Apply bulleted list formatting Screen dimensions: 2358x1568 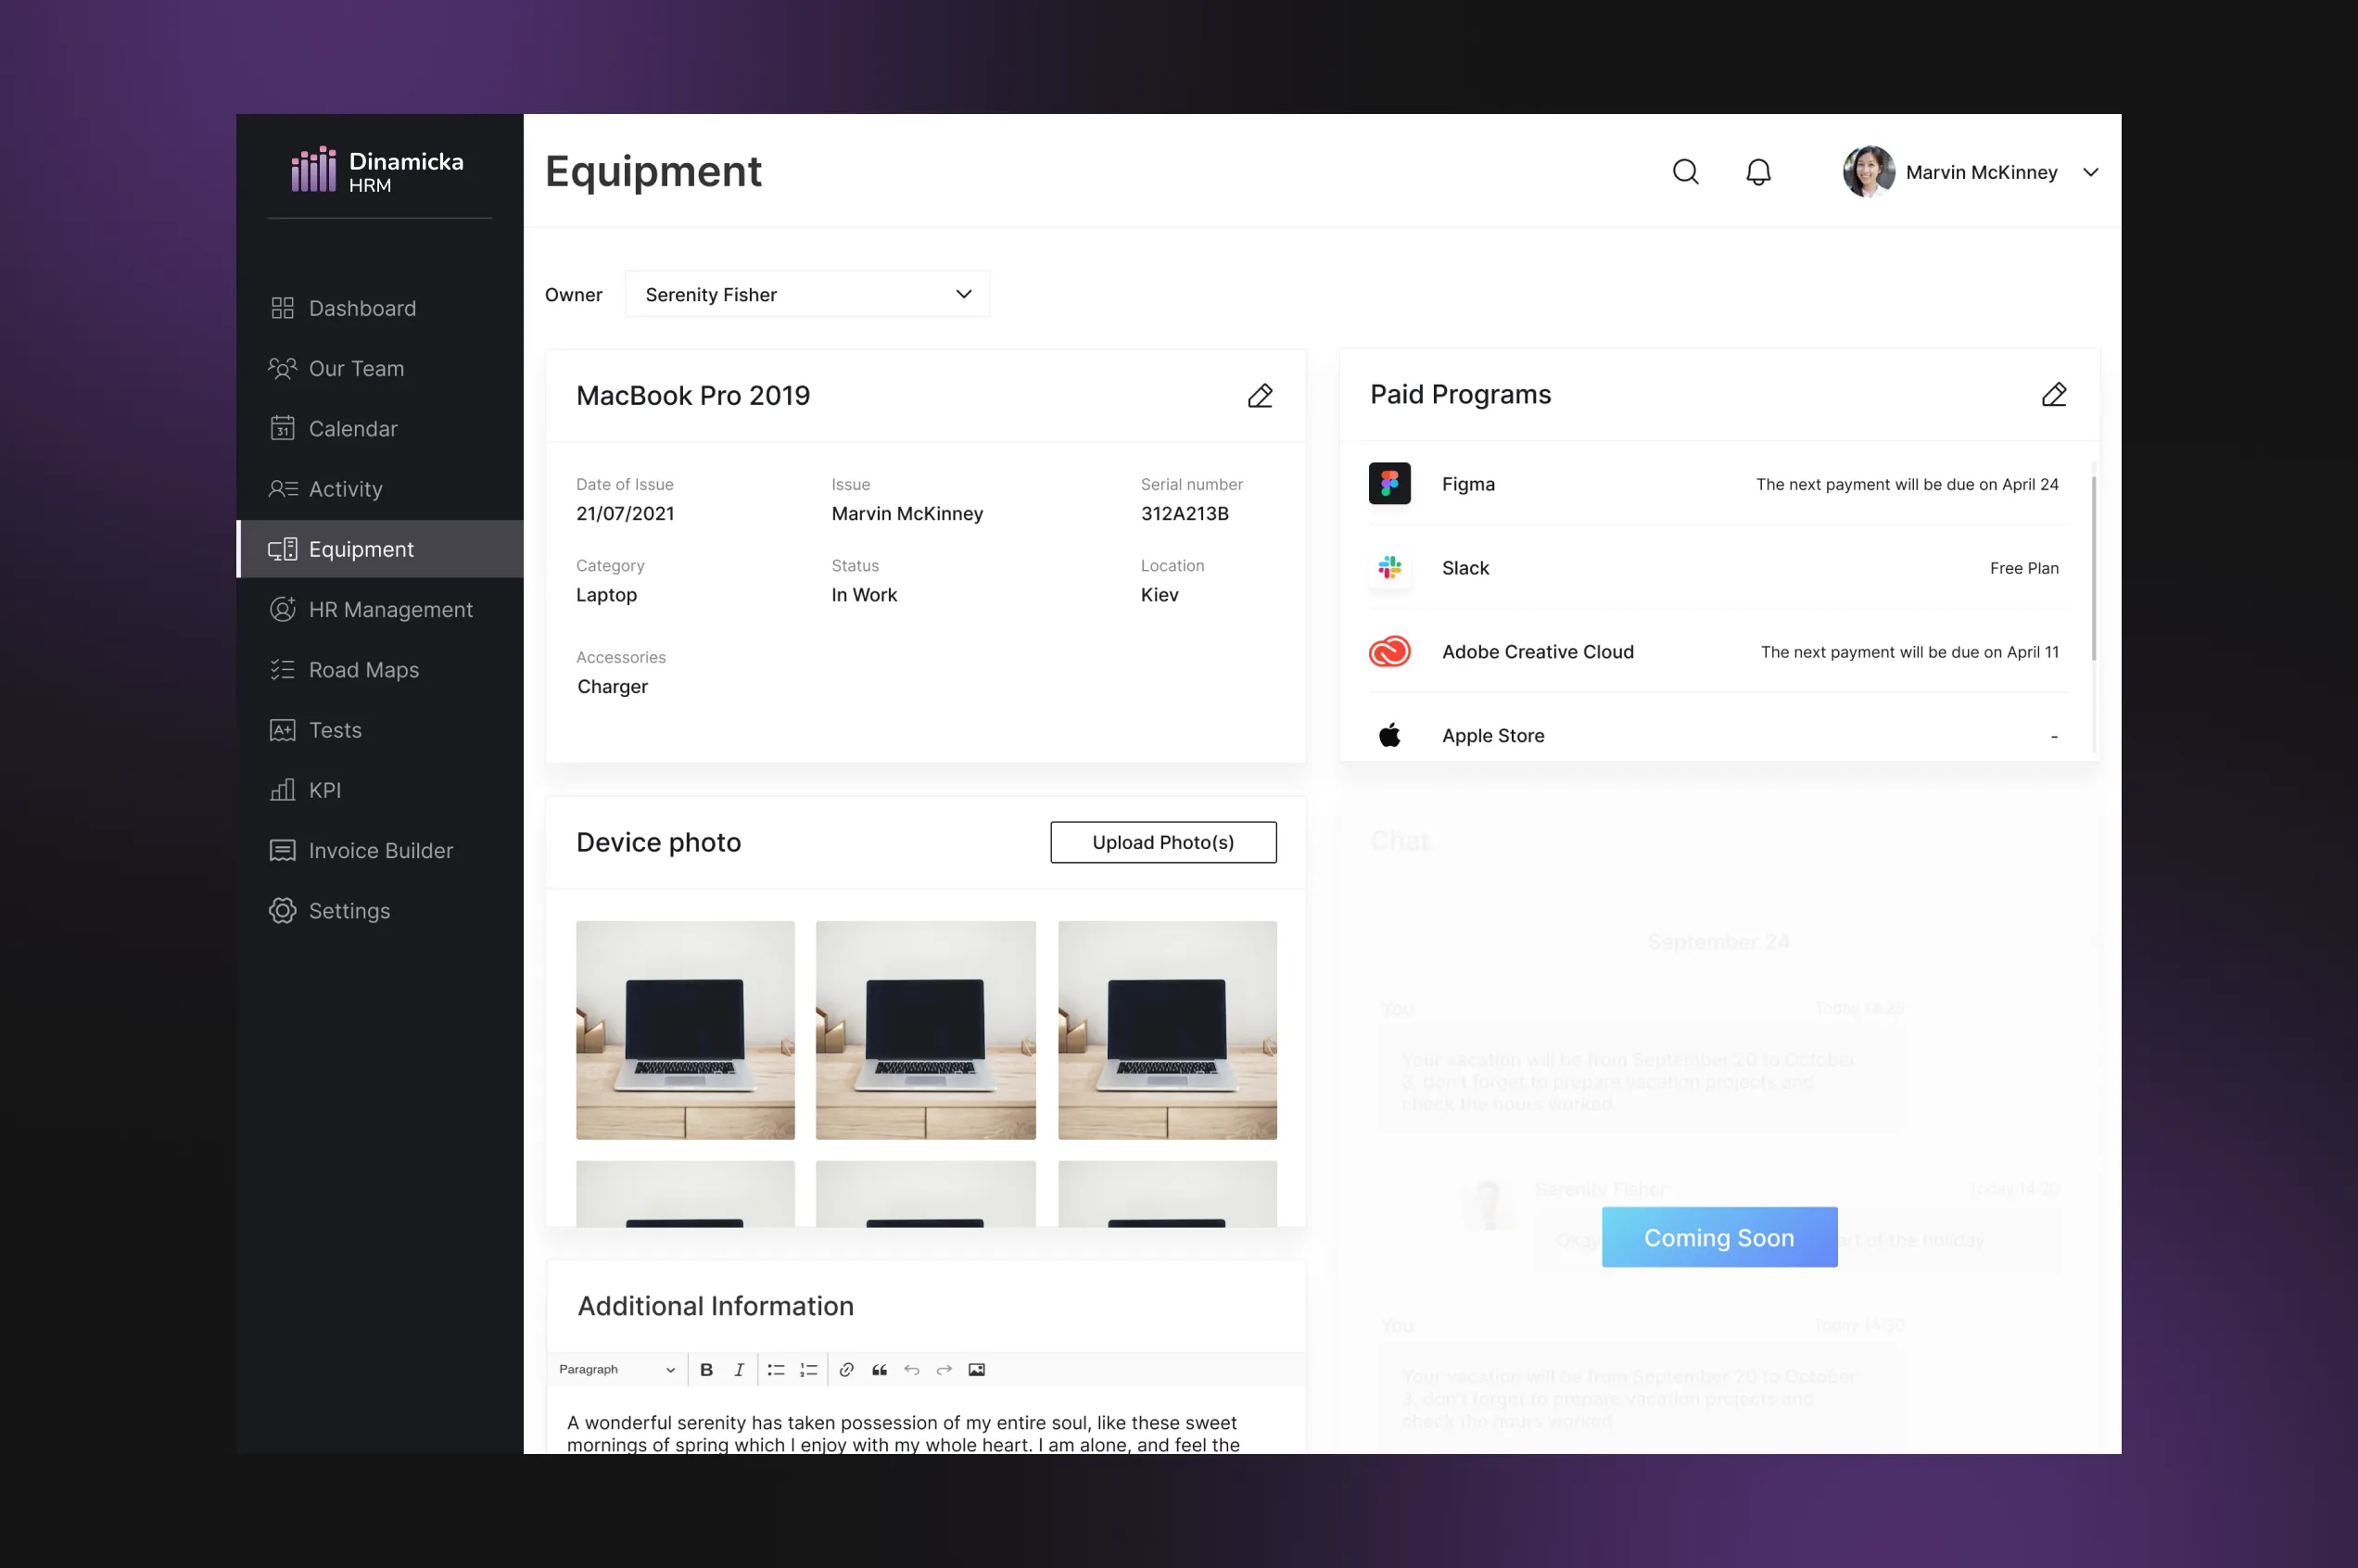[x=775, y=1370]
